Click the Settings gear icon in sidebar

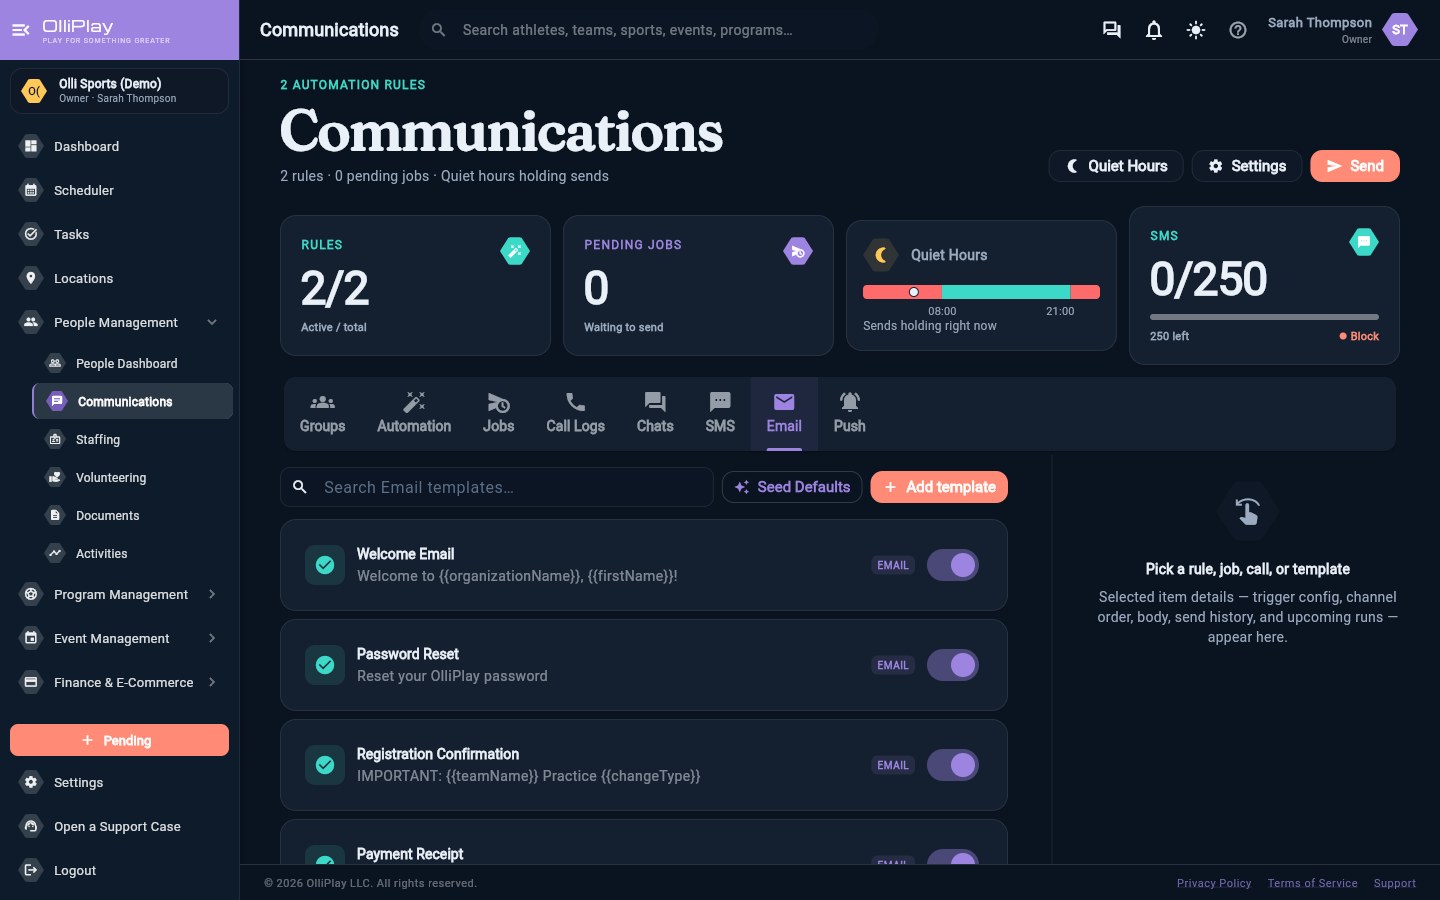point(31,782)
